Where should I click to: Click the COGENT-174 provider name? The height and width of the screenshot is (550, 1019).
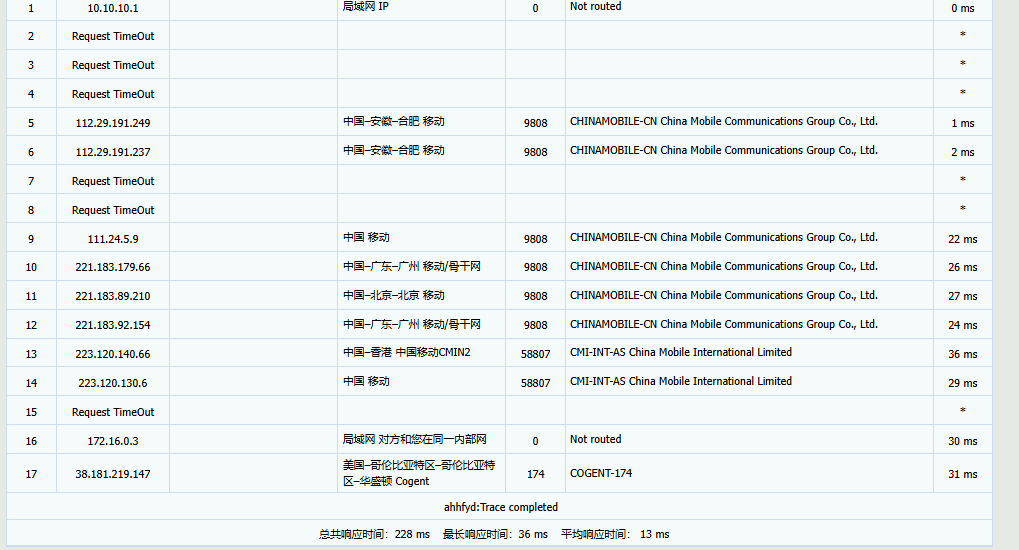click(x=601, y=473)
